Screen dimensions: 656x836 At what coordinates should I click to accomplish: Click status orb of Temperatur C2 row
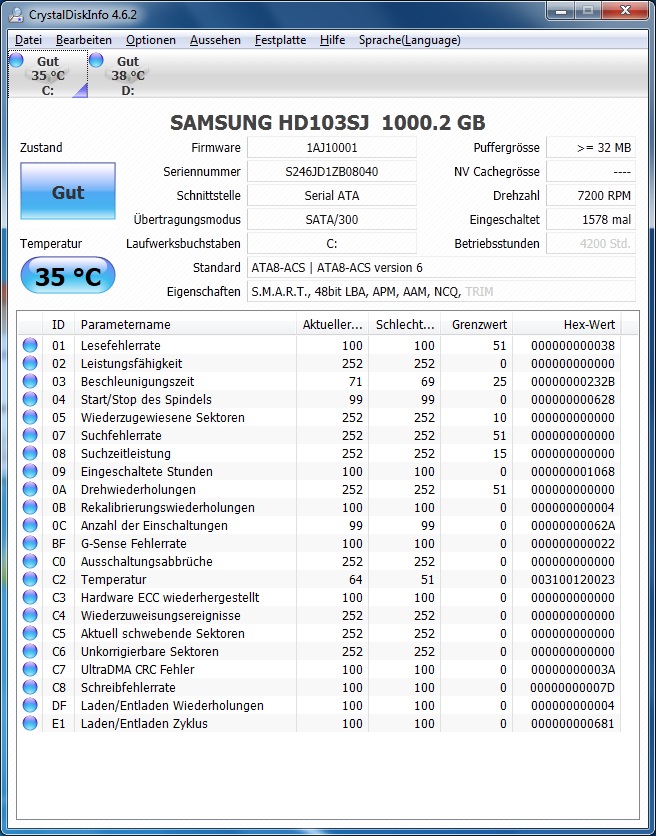pyautogui.click(x=30, y=579)
